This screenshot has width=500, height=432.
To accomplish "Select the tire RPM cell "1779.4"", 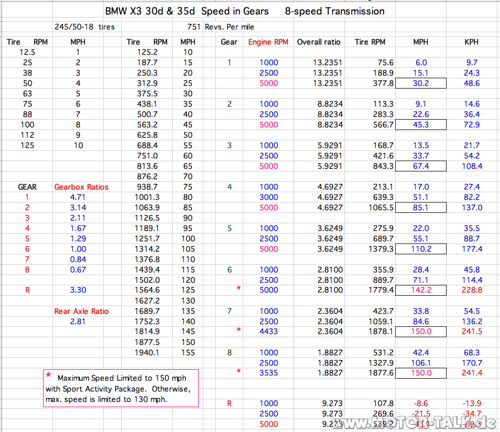I will point(381,290).
